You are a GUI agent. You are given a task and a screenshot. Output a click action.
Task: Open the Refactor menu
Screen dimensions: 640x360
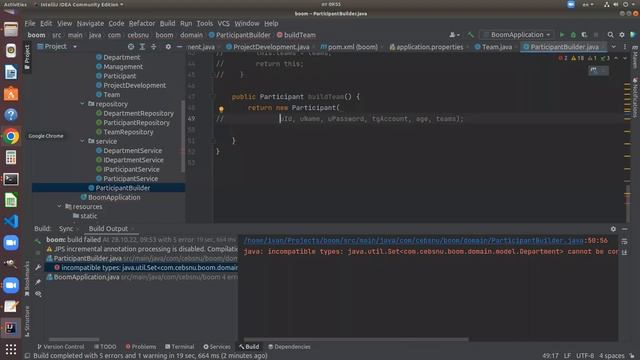coord(142,23)
